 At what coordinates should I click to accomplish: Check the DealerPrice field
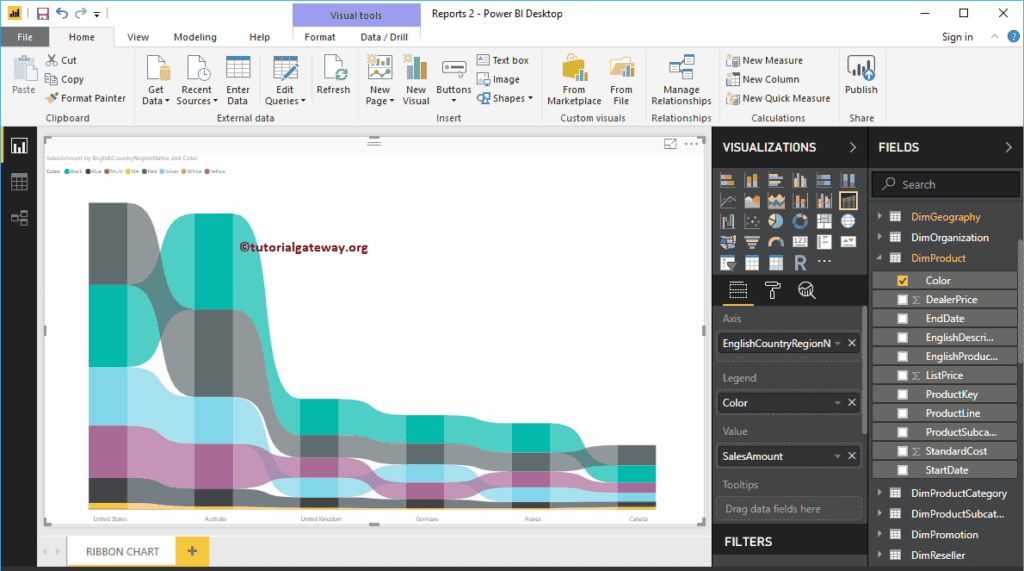(903, 299)
